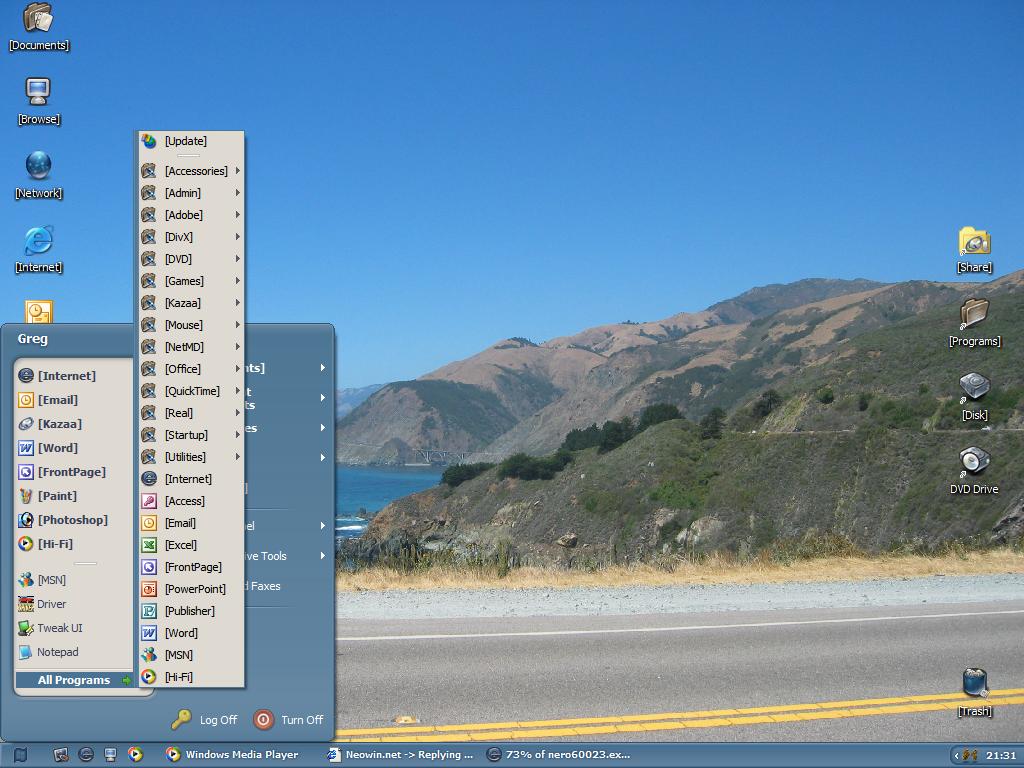This screenshot has width=1024, height=768.
Task: Expand the [DVD] submenu
Action: [x=191, y=259]
